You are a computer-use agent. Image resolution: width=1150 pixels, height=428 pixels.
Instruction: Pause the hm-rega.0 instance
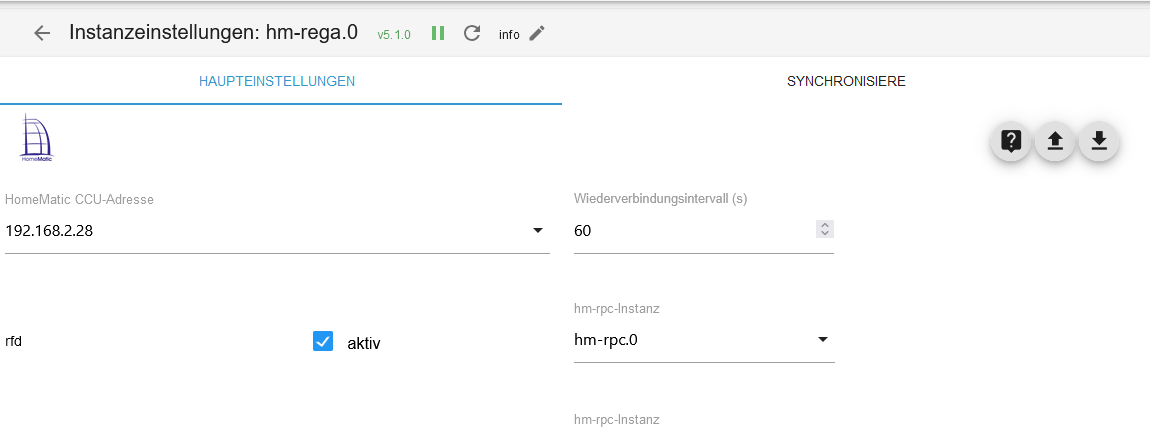pos(438,33)
